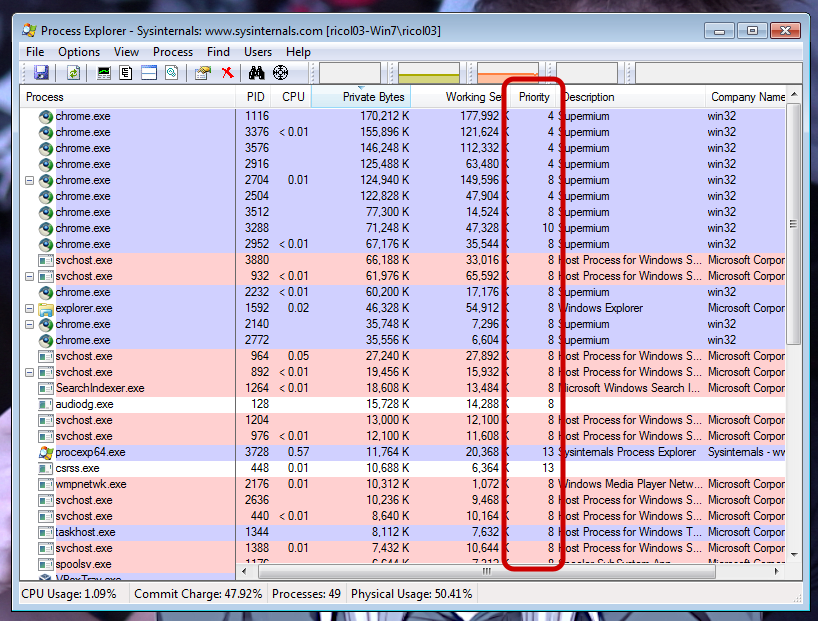Sort by the CPU column header
The height and width of the screenshot is (621, 818).
pyautogui.click(x=293, y=97)
